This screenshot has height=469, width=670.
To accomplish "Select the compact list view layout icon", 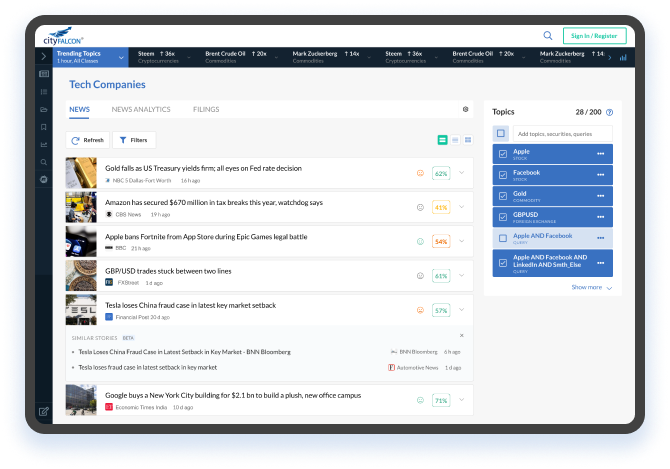I will coord(455,140).
